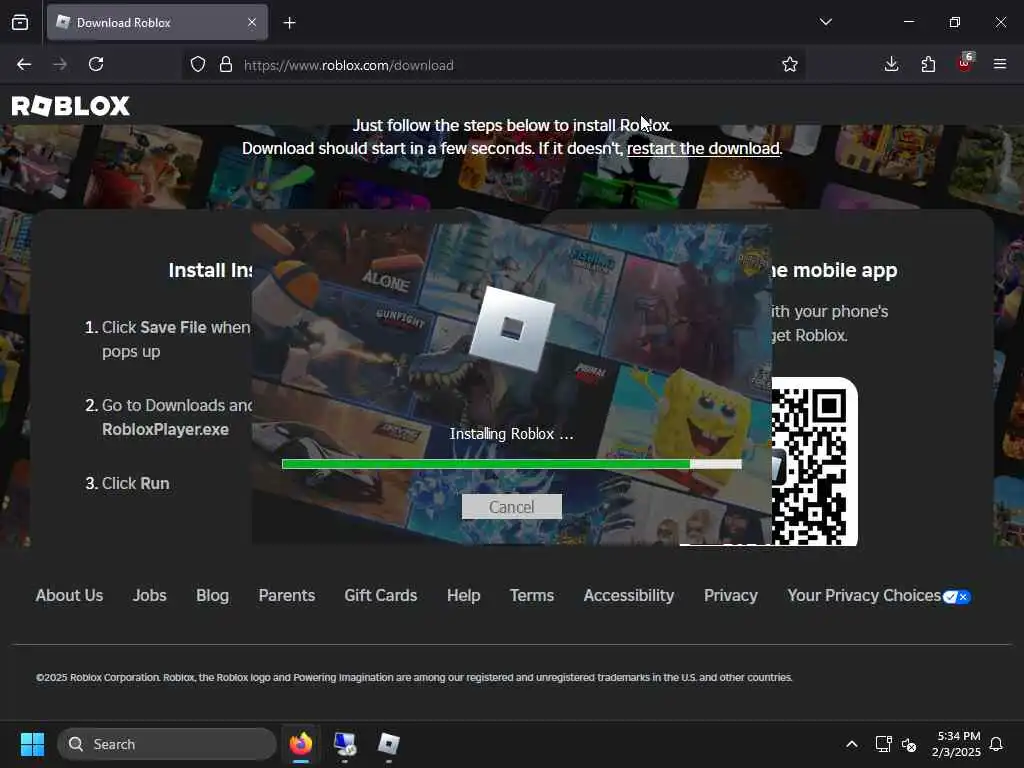Screen dimensions: 1024x768
Task: Open the Windows Start menu
Action: (x=32, y=744)
